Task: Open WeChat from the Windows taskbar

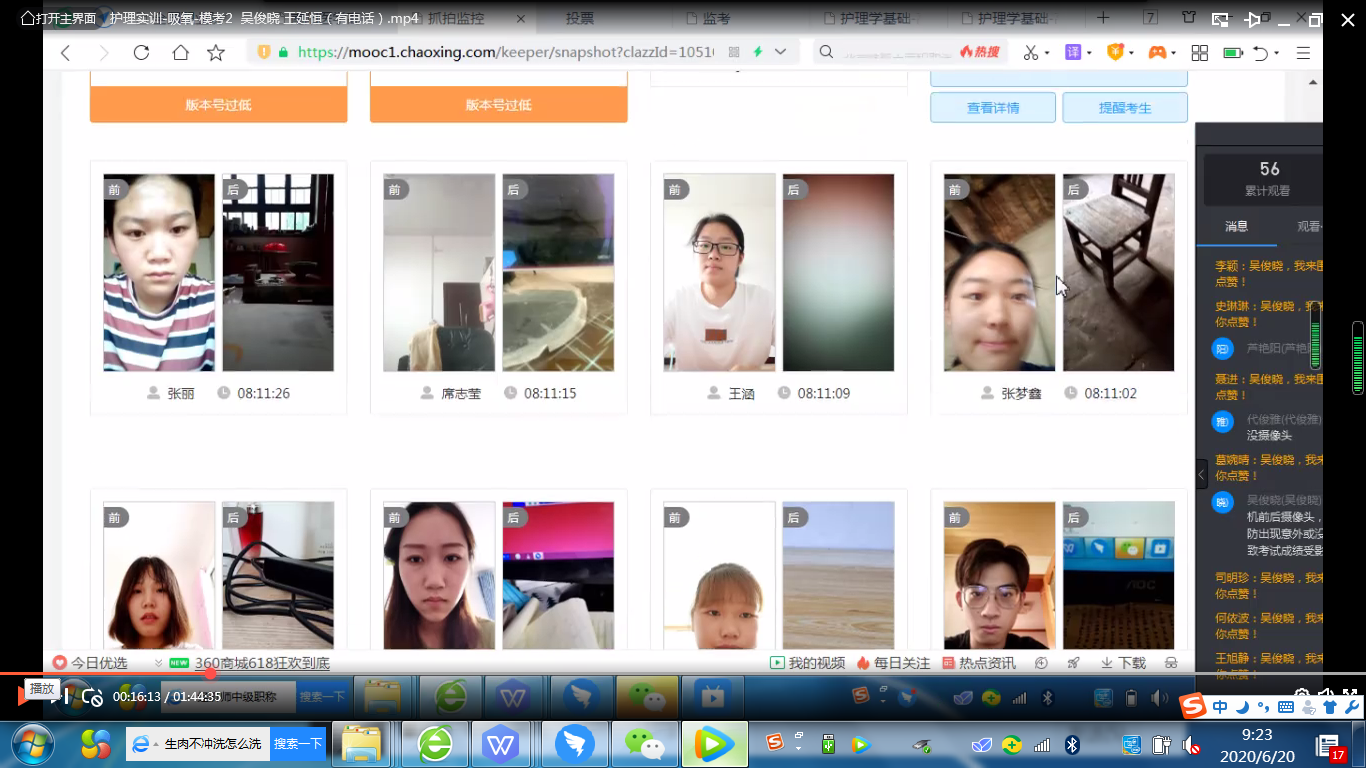Action: [x=645, y=743]
